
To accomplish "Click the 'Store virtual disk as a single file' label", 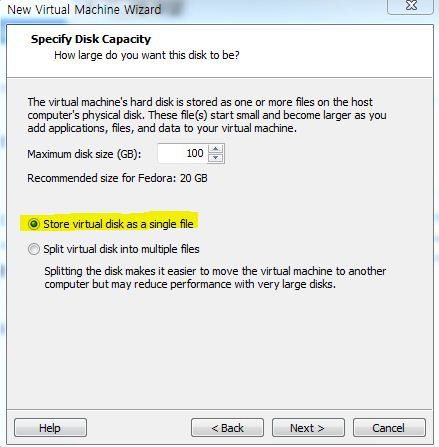I will [x=118, y=224].
